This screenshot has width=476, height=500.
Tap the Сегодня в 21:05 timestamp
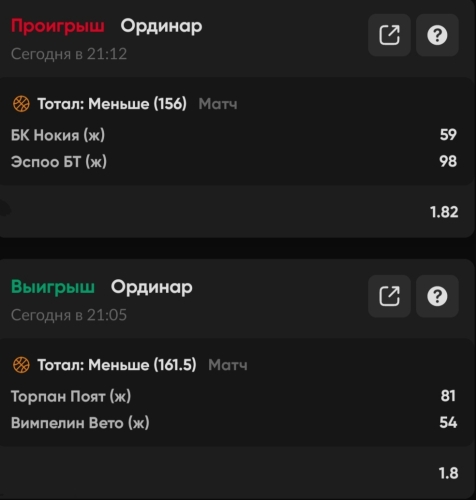[x=69, y=315]
